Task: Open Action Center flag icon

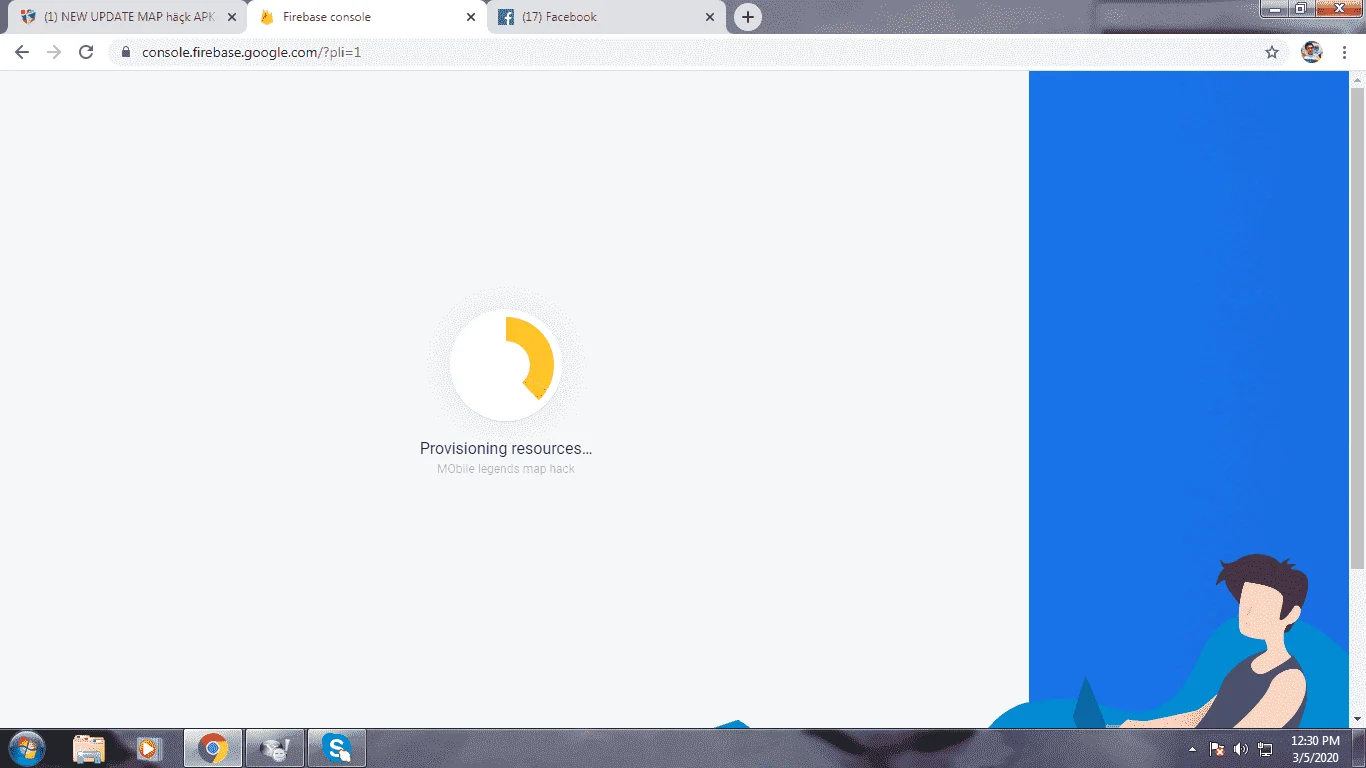Action: 1217,749
